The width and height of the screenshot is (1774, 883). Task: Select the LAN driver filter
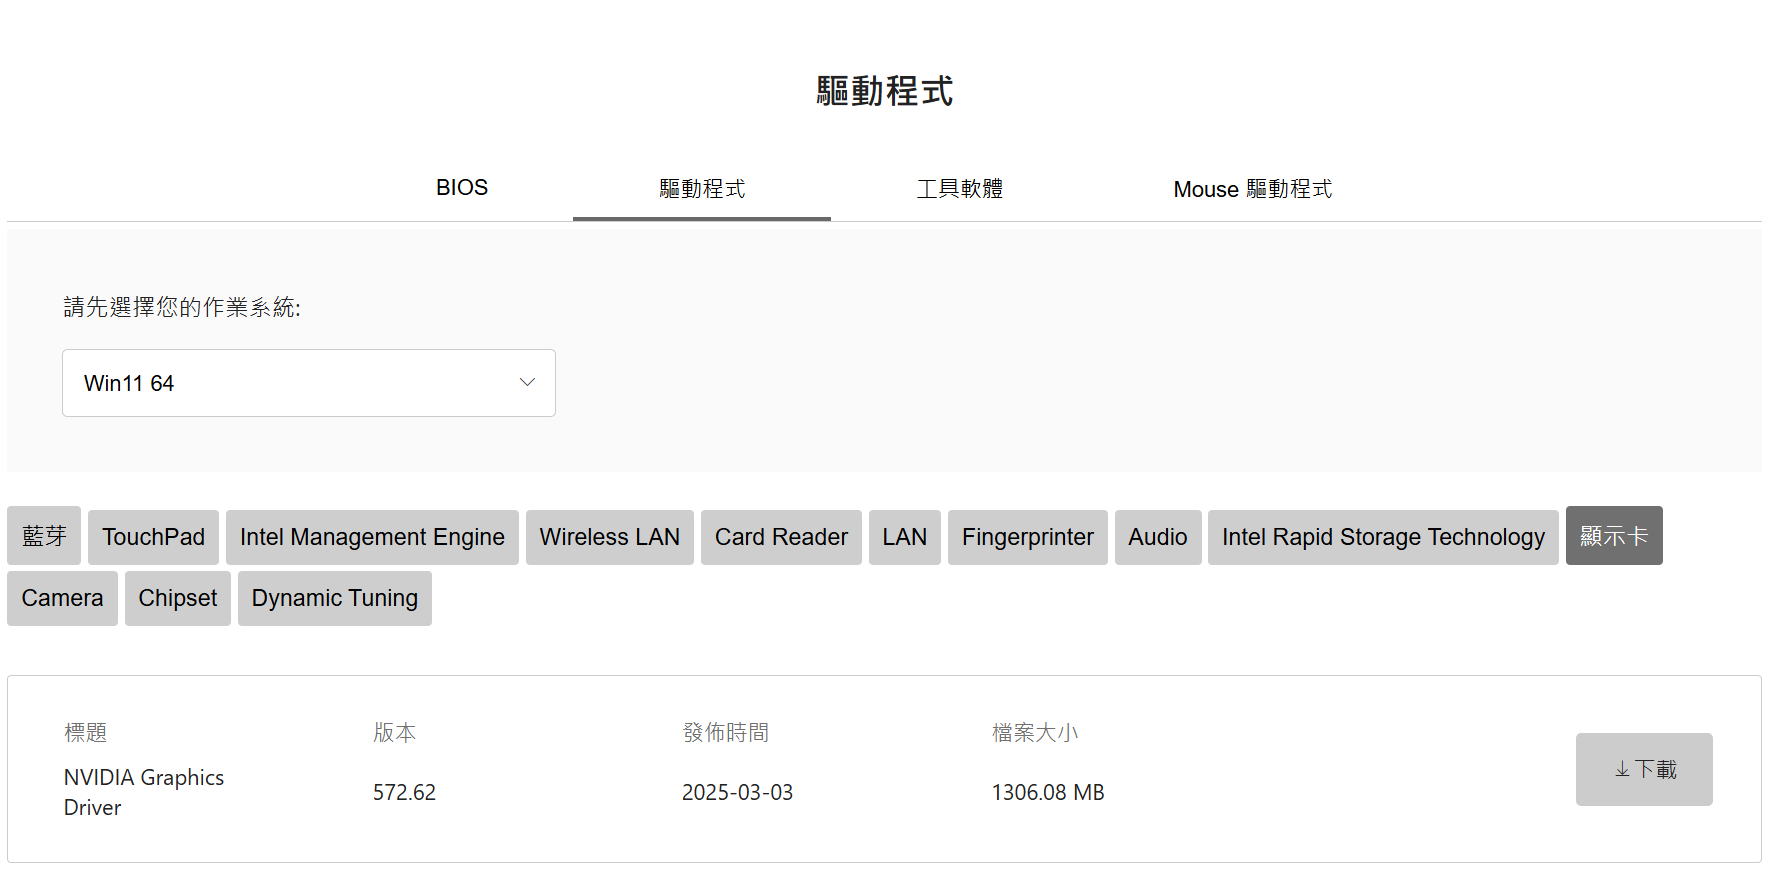click(904, 537)
